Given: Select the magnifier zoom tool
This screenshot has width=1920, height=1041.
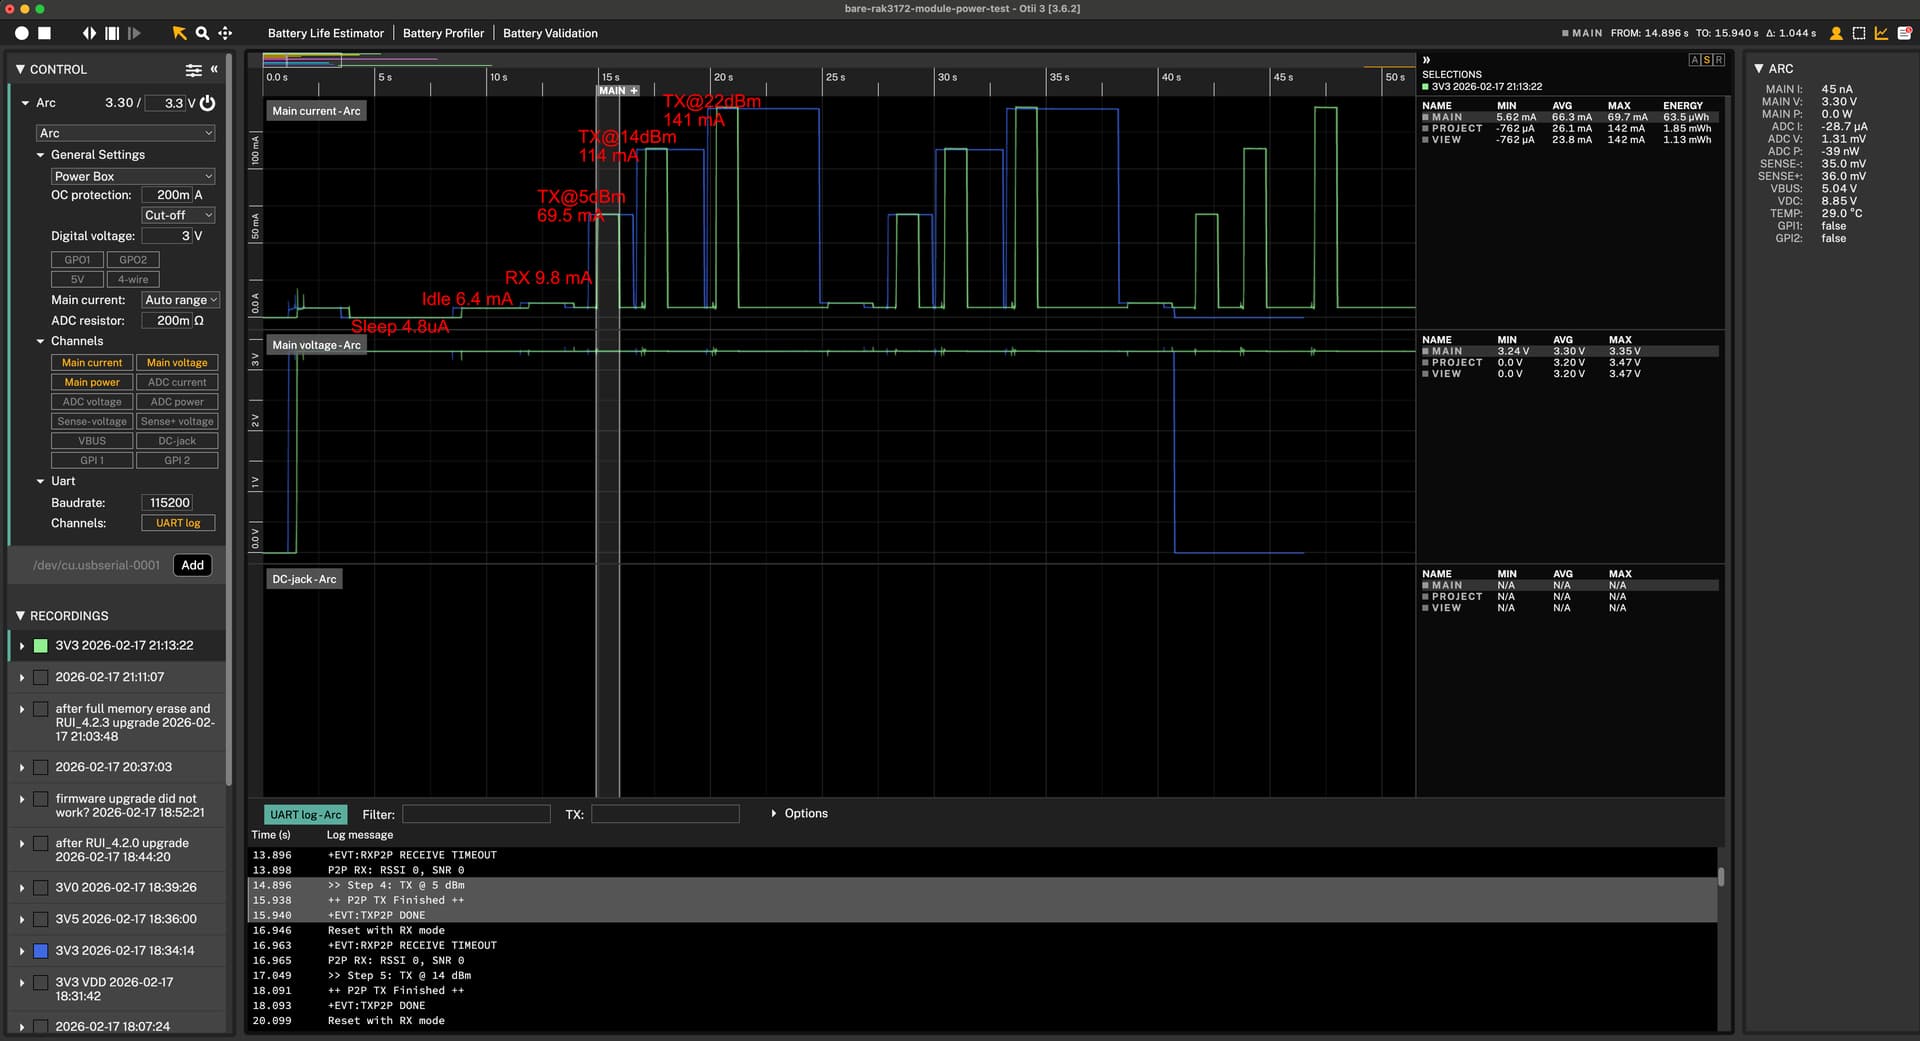Looking at the screenshot, I should [202, 33].
